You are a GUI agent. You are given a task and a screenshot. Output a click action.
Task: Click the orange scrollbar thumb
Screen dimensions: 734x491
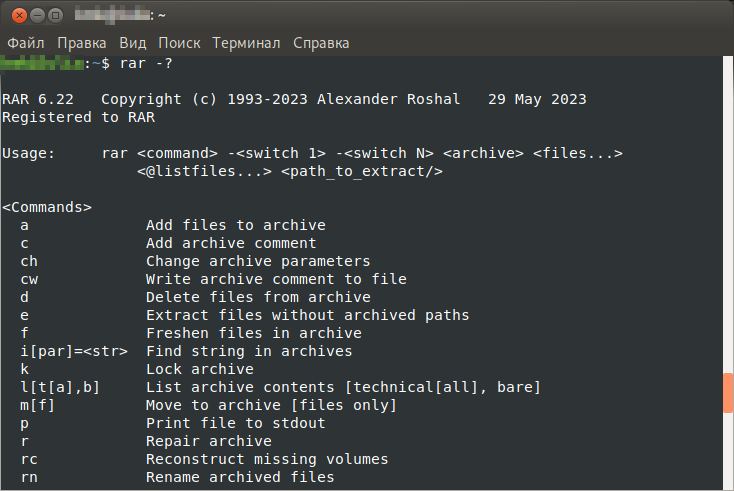tap(728, 393)
